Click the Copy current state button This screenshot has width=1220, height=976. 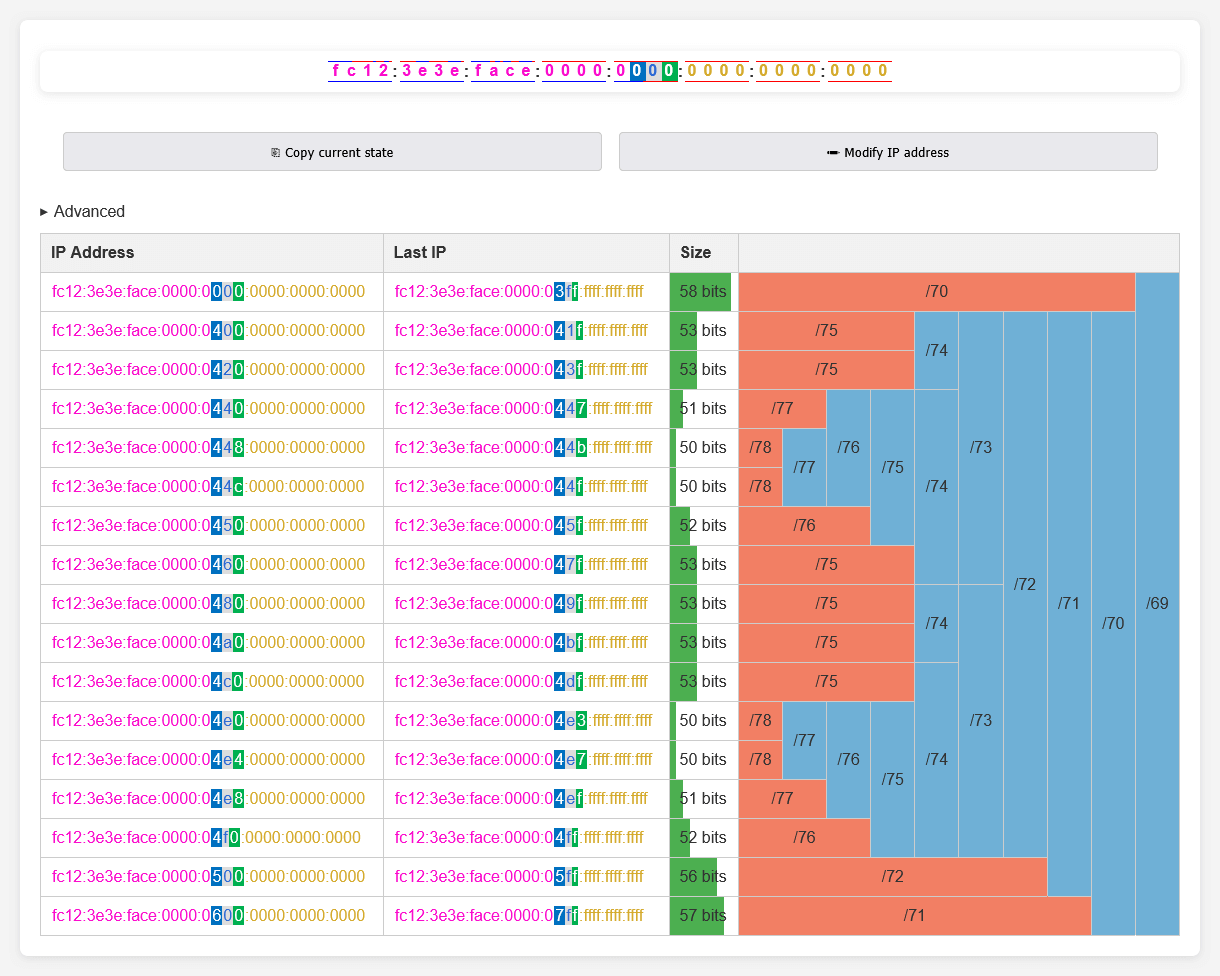pos(332,152)
